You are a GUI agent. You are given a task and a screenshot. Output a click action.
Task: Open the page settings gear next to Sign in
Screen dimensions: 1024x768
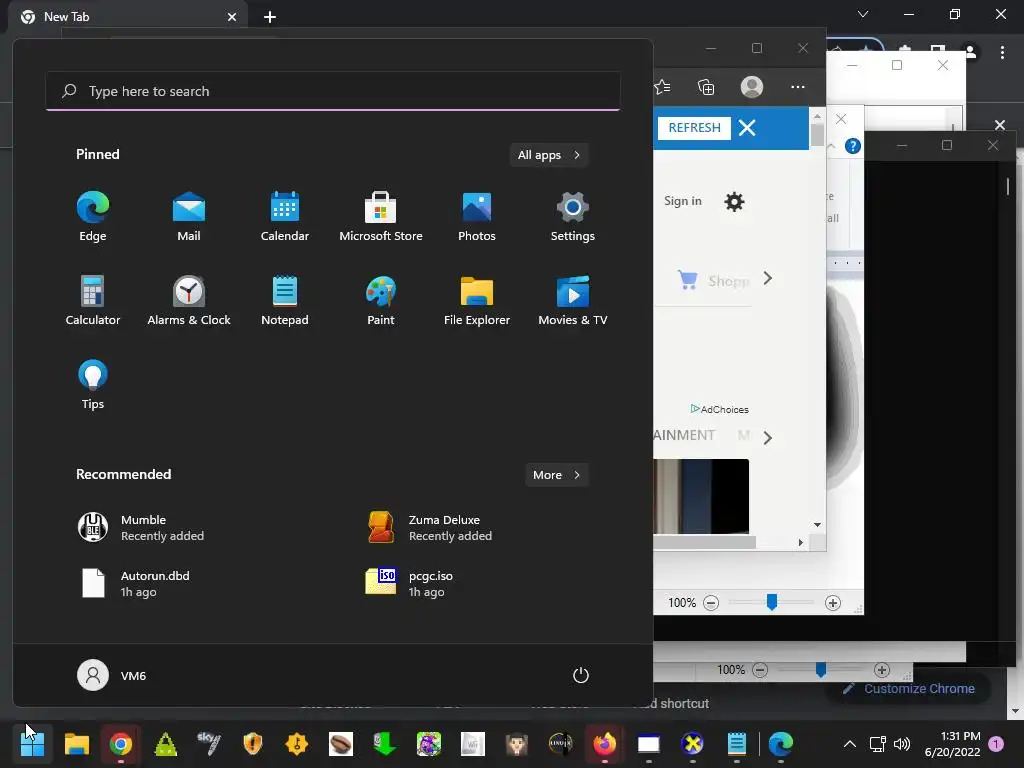coord(734,201)
